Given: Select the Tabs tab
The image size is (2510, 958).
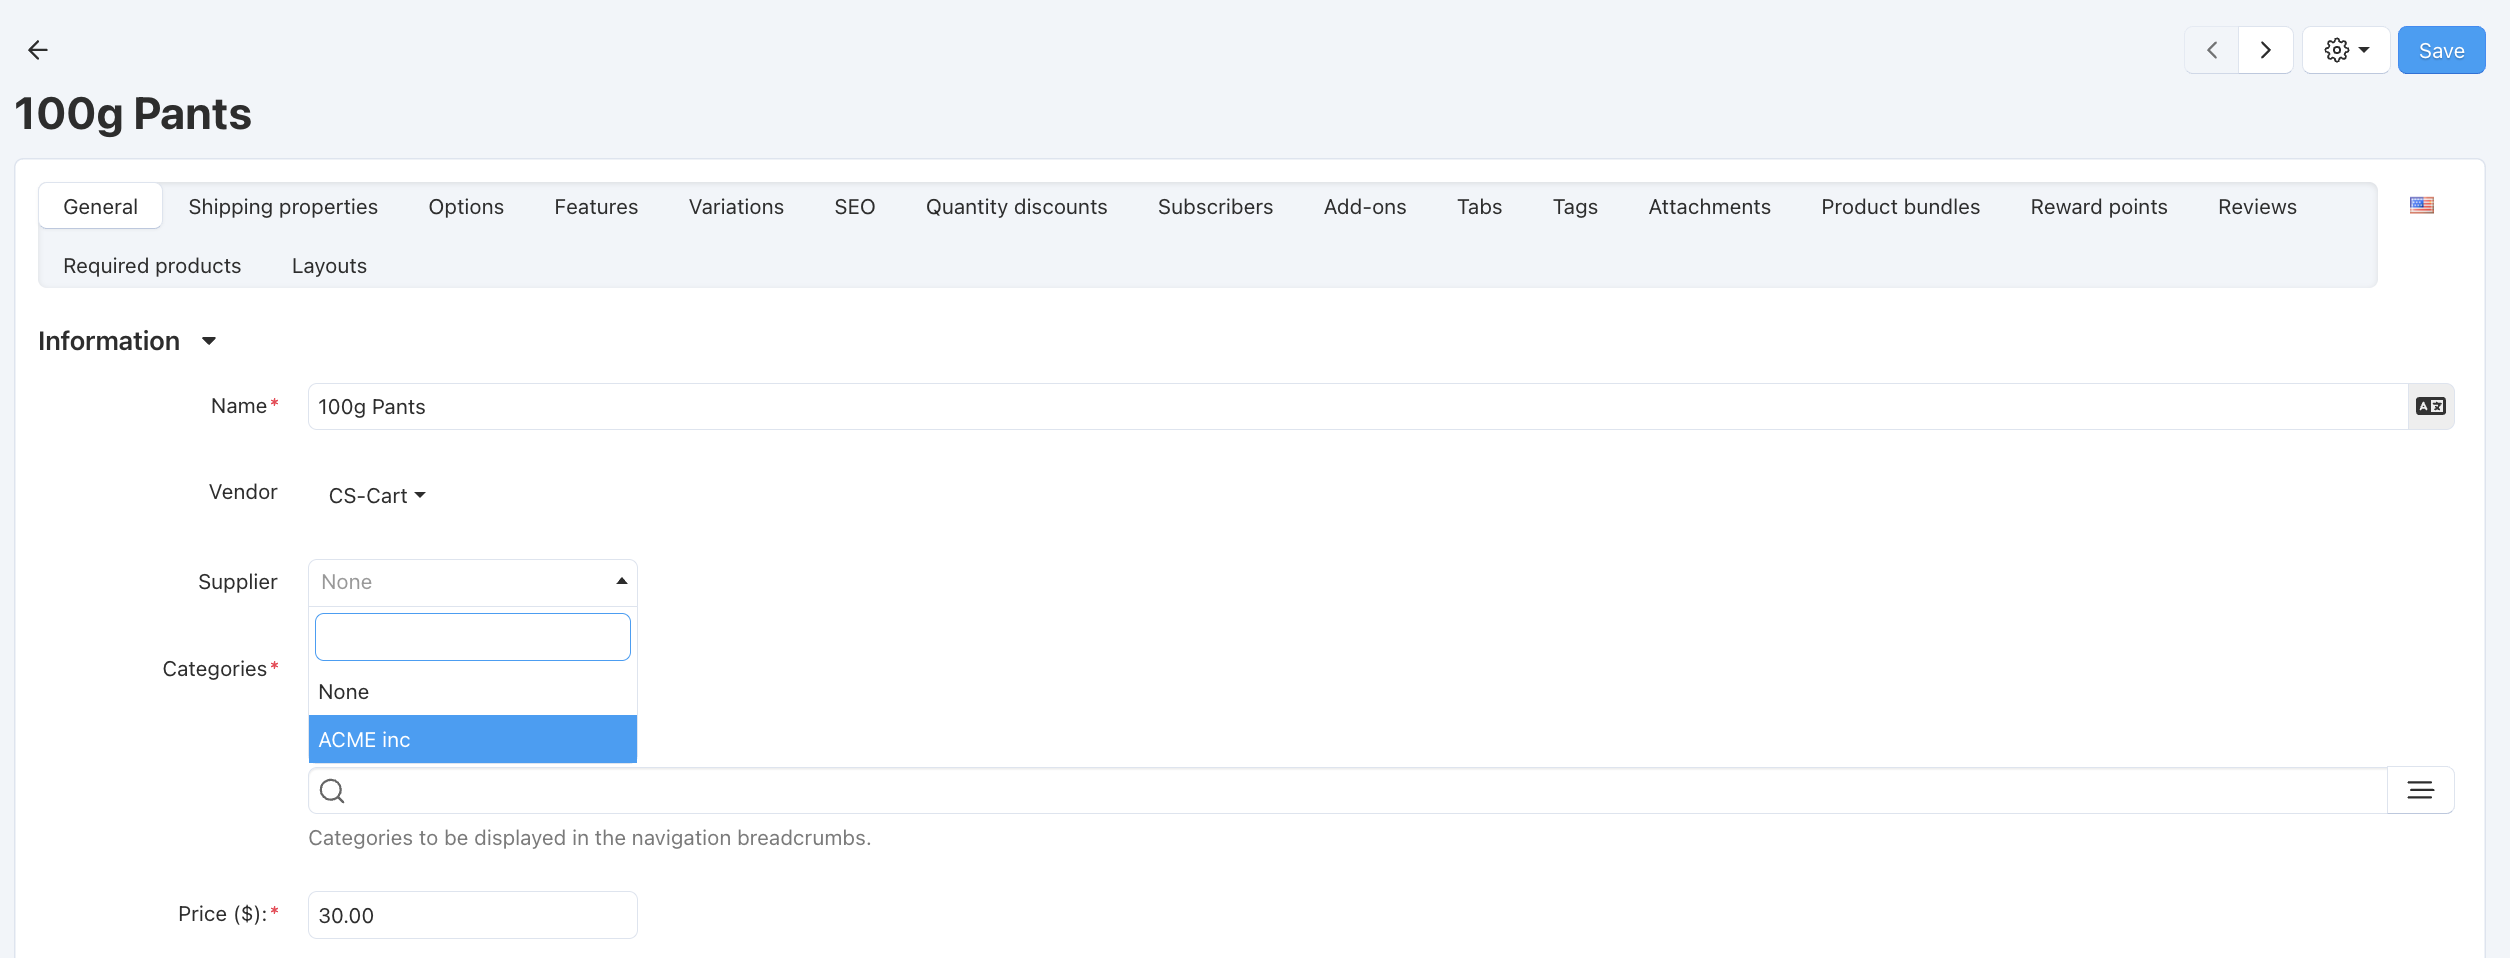Looking at the screenshot, I should [x=1479, y=207].
